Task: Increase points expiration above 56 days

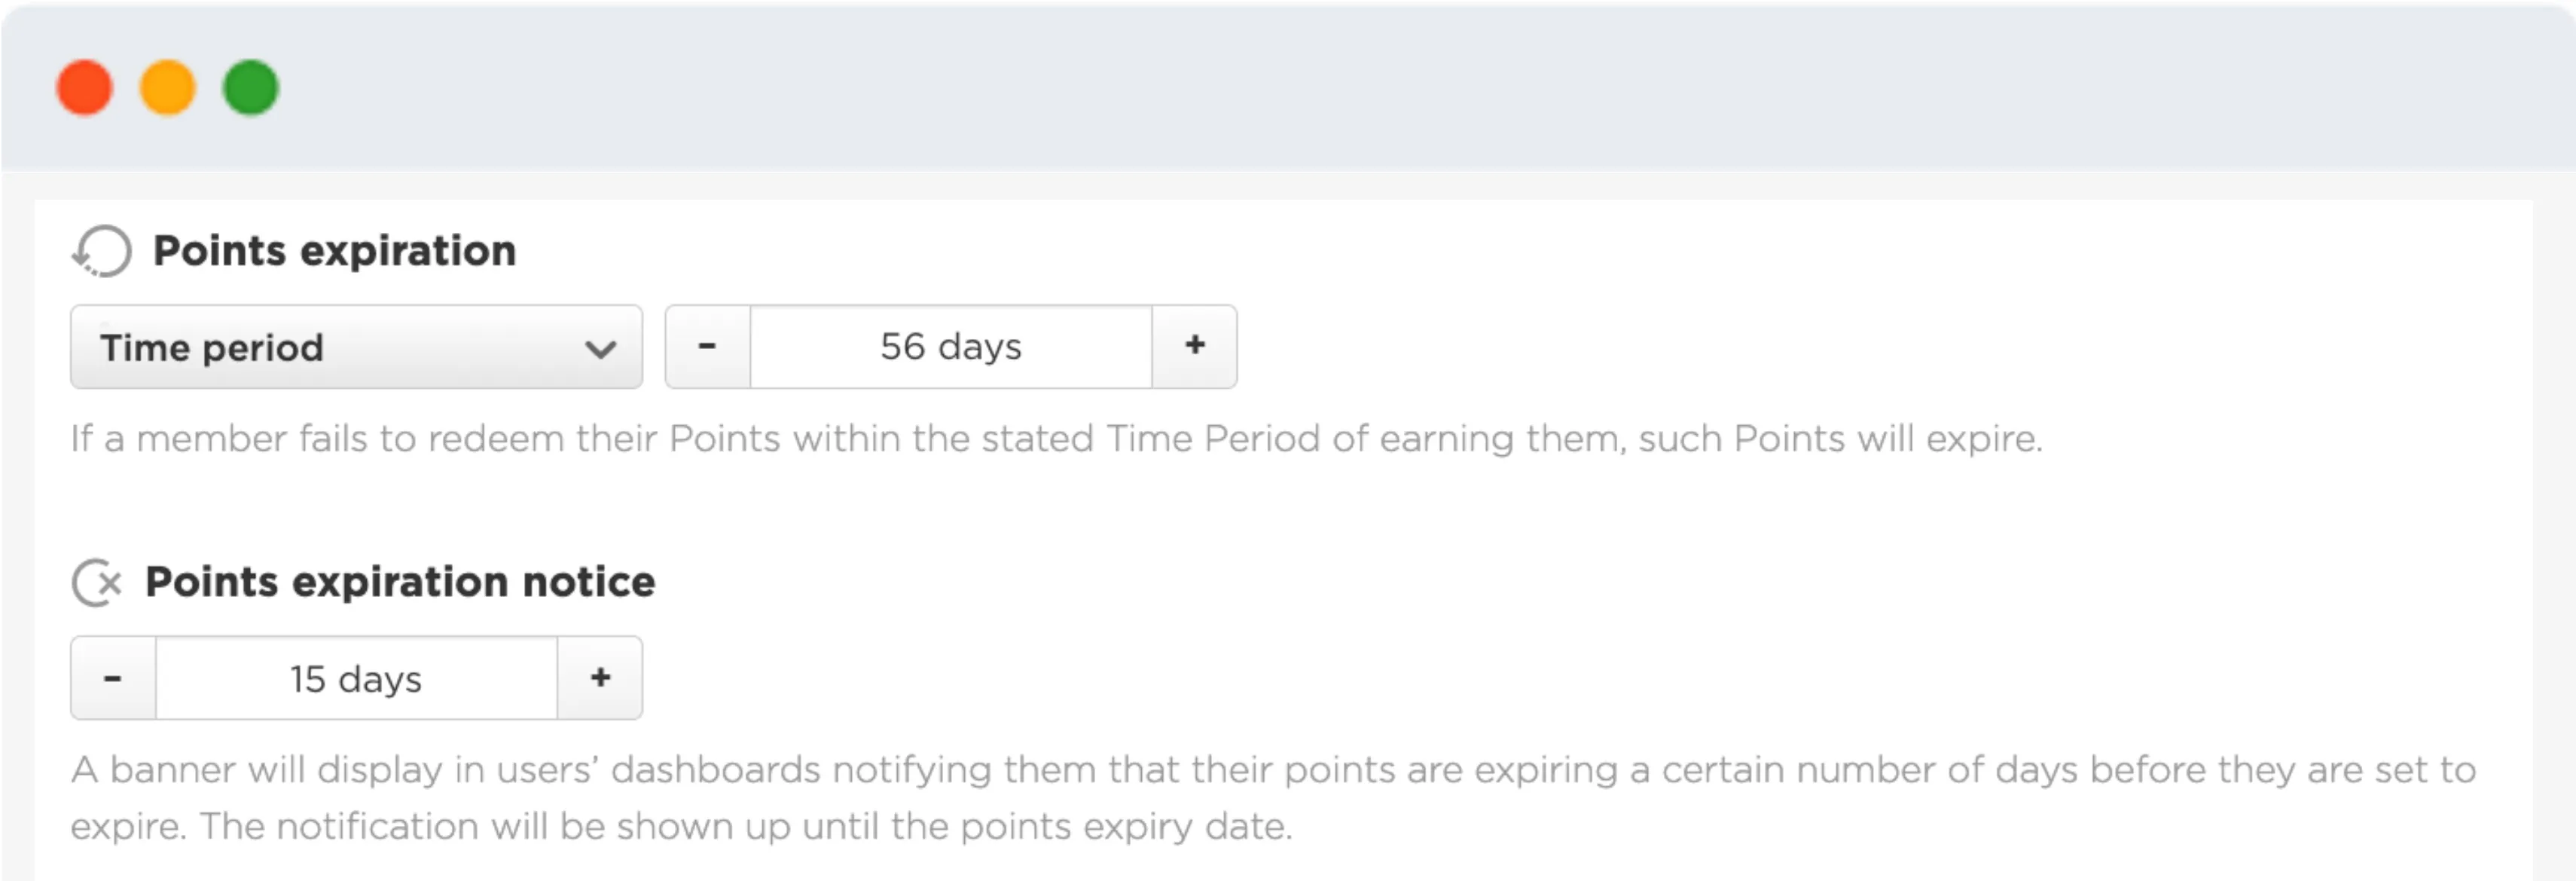Action: pos(1195,347)
